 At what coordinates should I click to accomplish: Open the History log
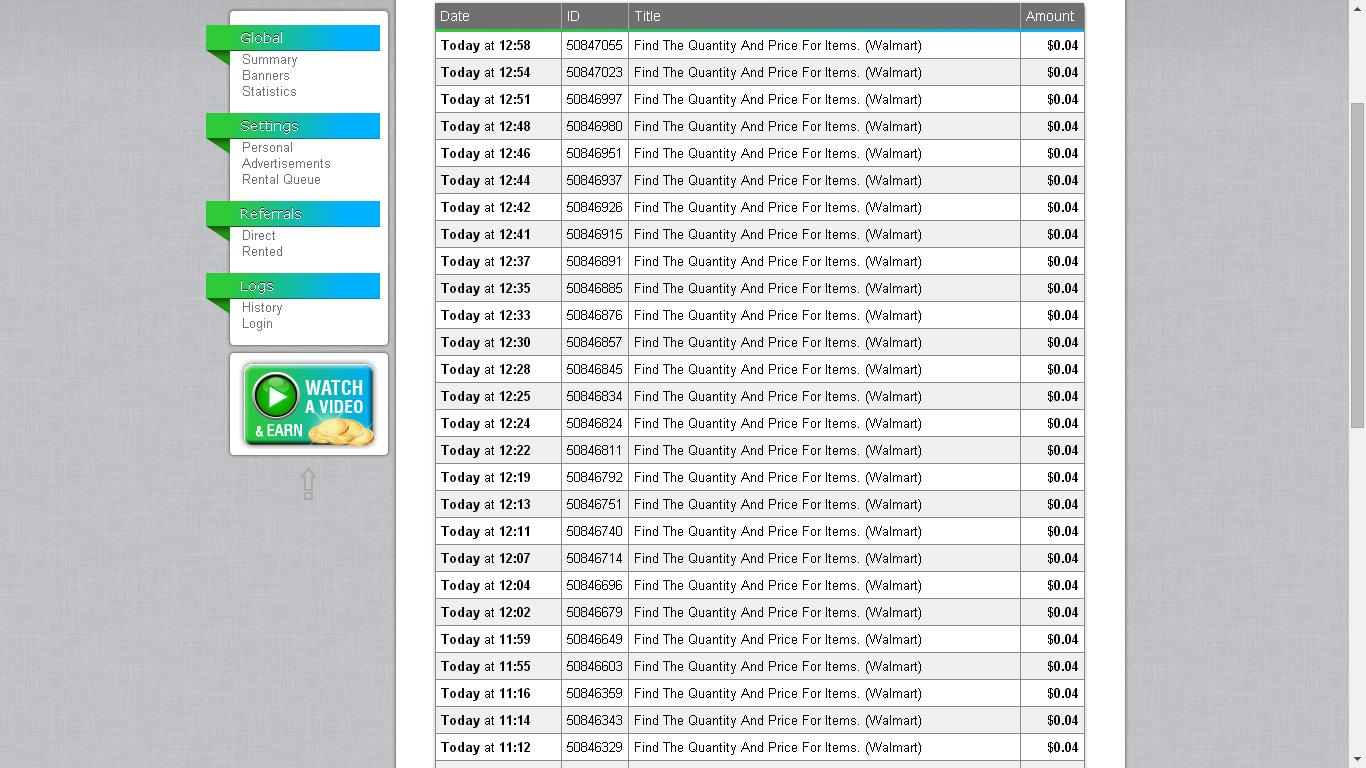point(262,308)
